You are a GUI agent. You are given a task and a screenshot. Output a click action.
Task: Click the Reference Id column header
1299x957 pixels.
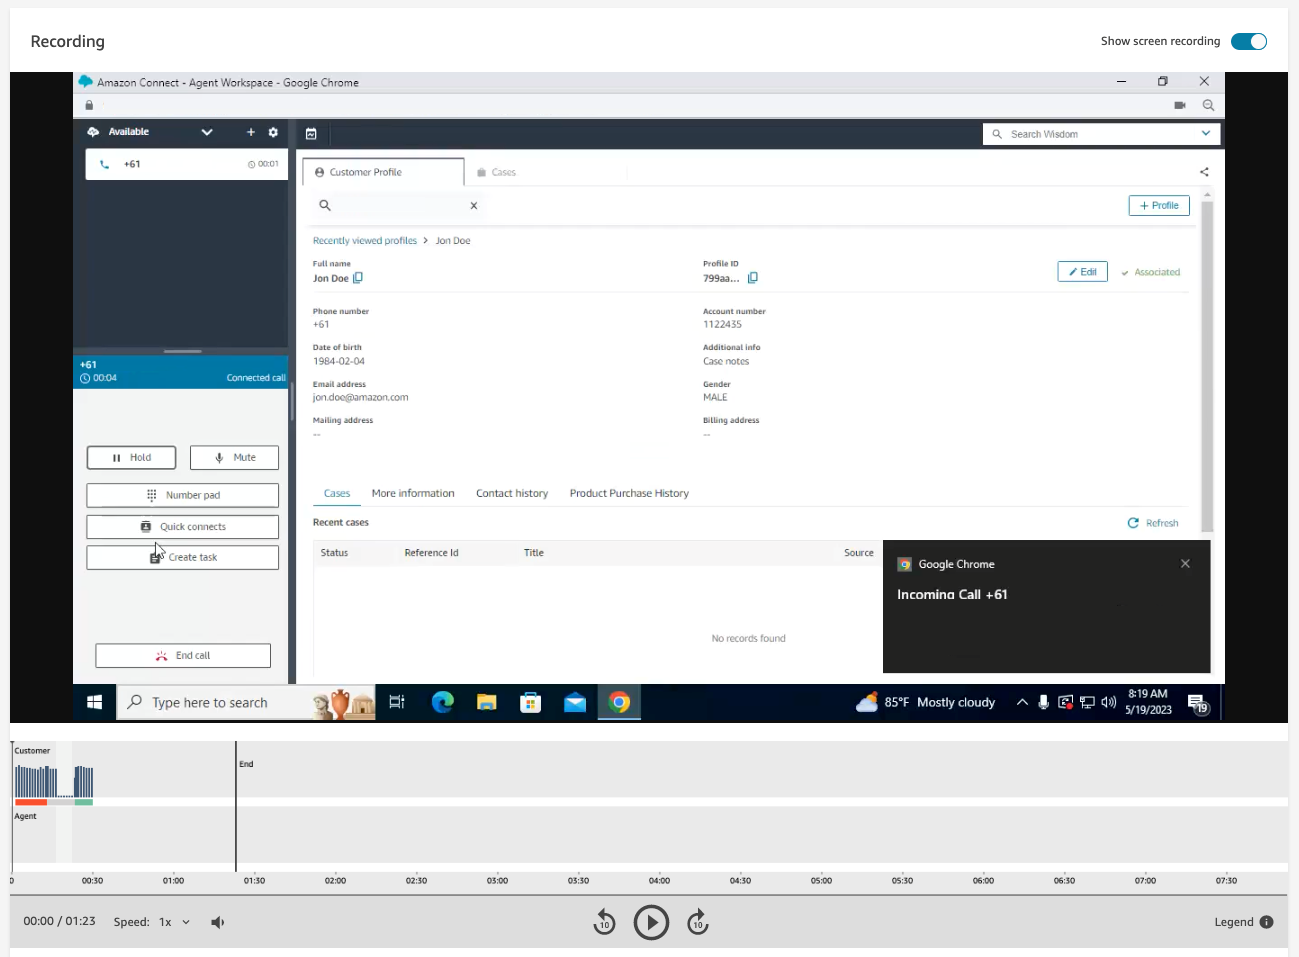point(431,553)
